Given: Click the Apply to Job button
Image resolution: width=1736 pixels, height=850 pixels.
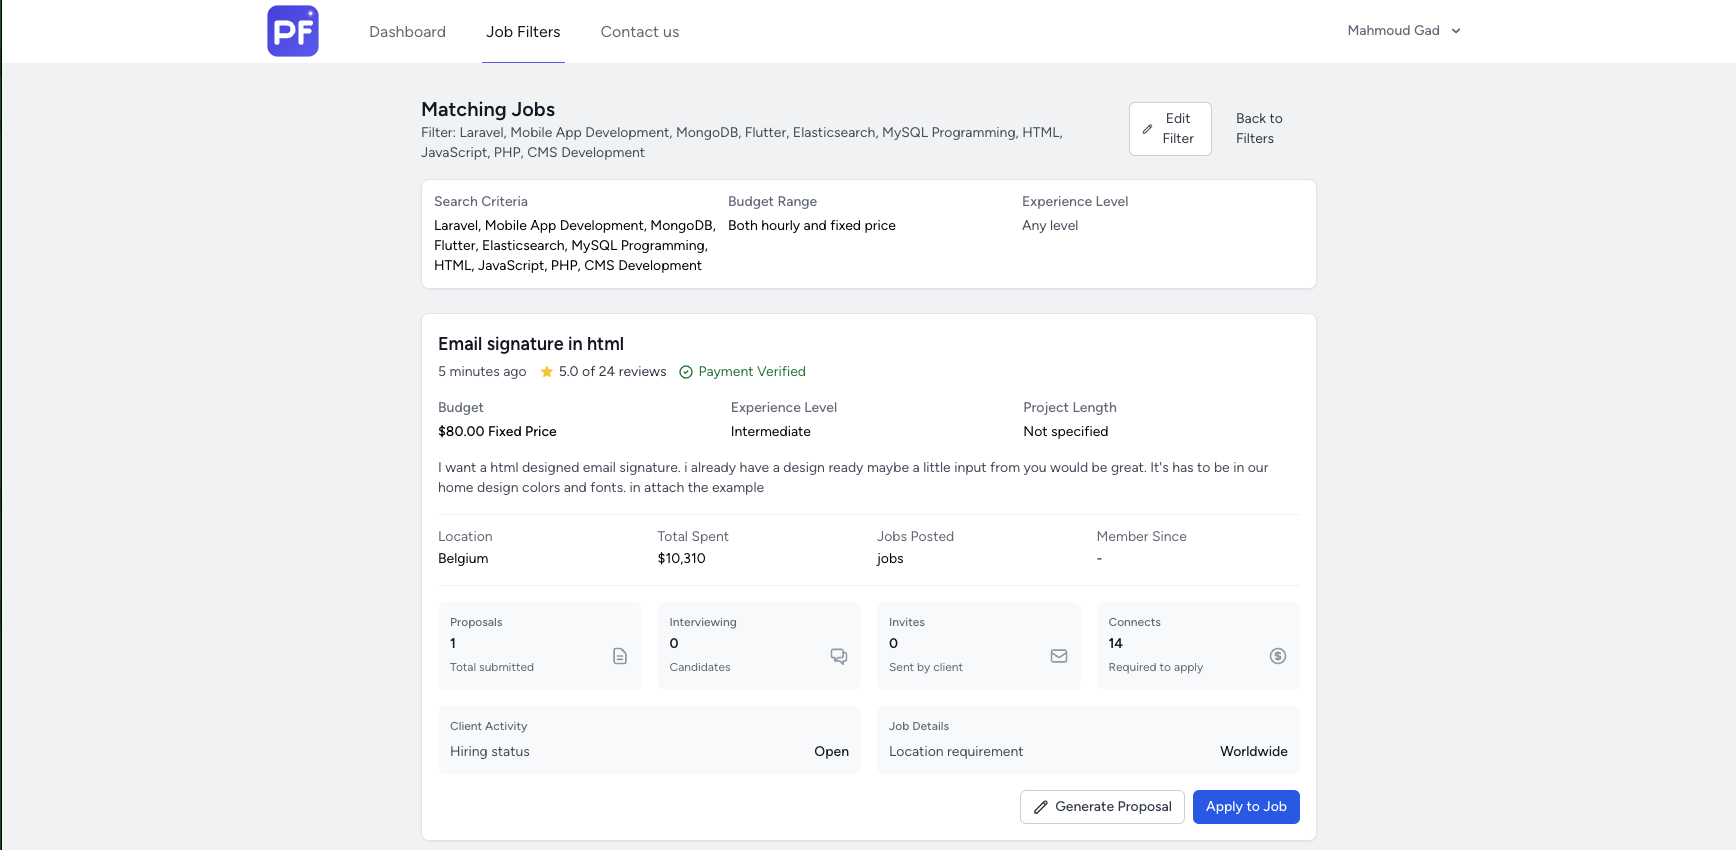Looking at the screenshot, I should coord(1246,807).
